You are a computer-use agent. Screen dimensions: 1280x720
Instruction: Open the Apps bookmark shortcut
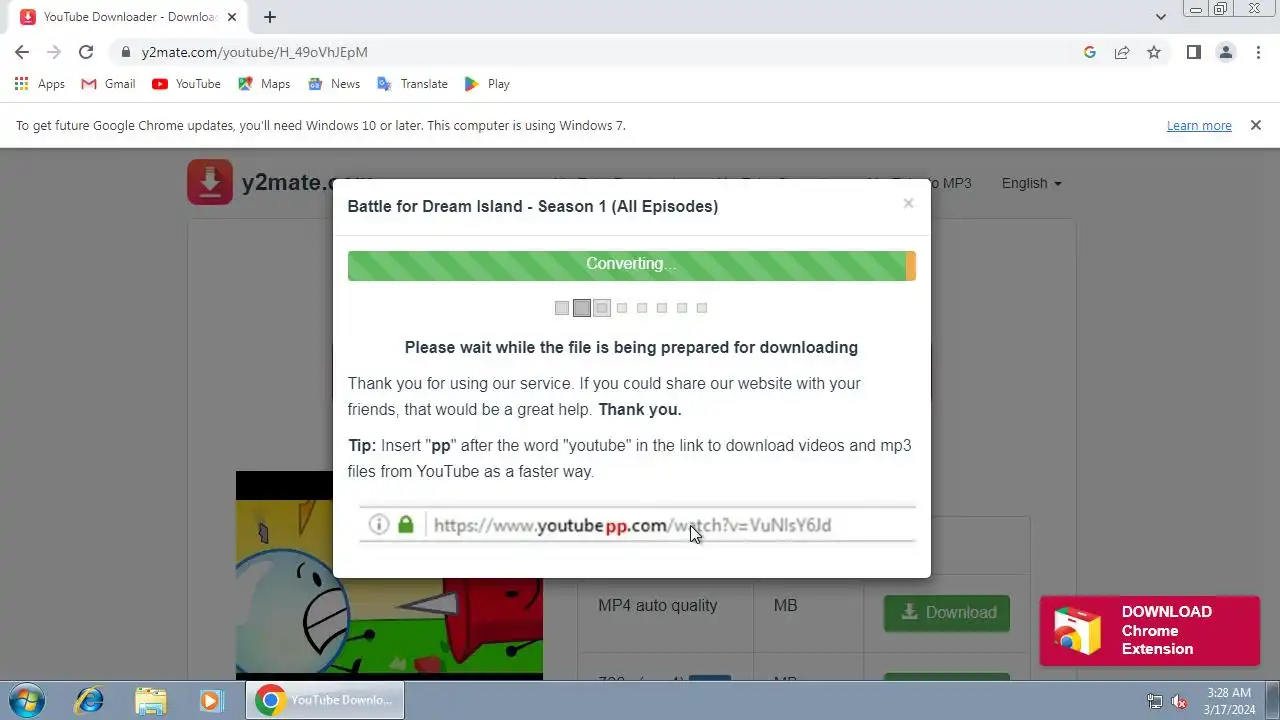click(40, 84)
